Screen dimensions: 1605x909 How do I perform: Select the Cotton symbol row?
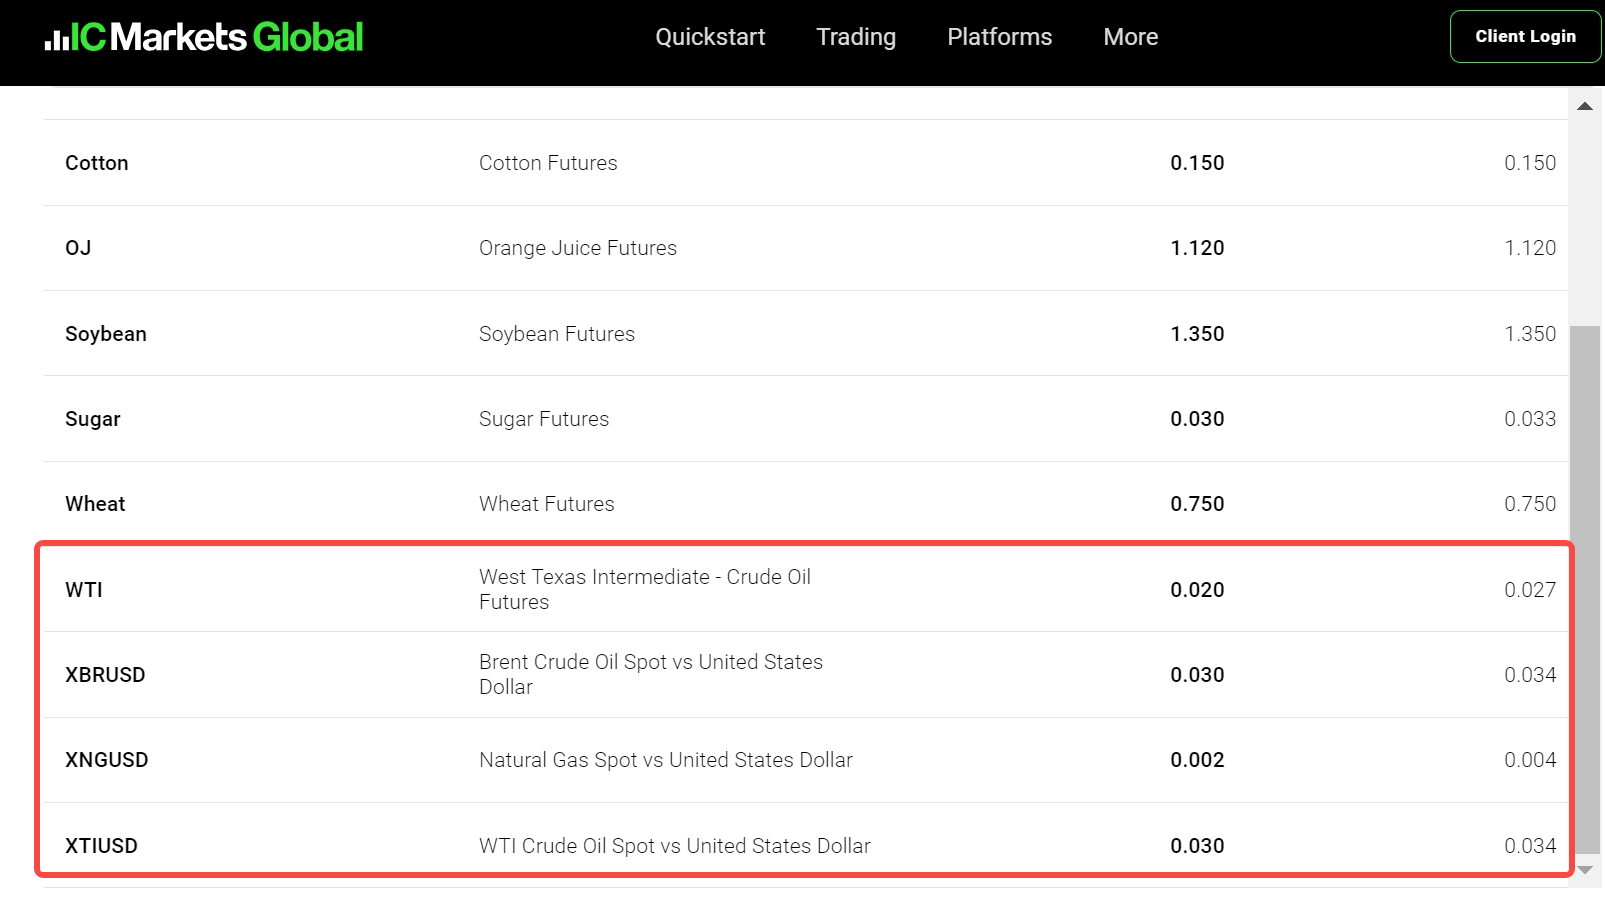click(x=806, y=163)
